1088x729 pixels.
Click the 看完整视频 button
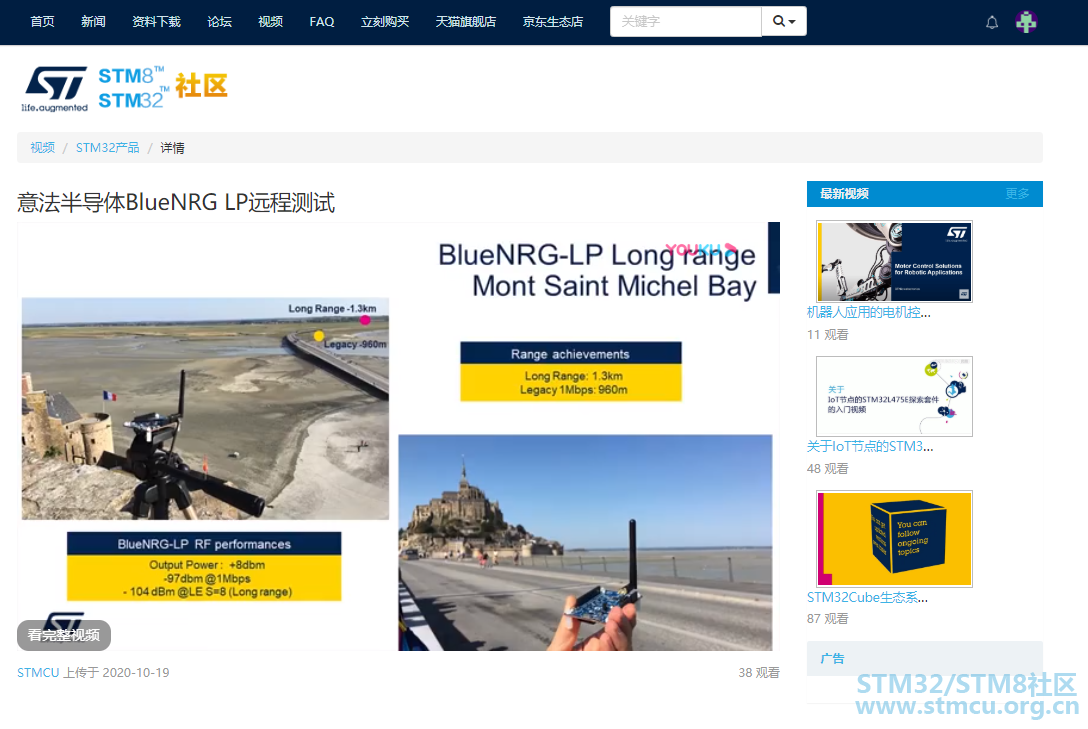pos(64,635)
